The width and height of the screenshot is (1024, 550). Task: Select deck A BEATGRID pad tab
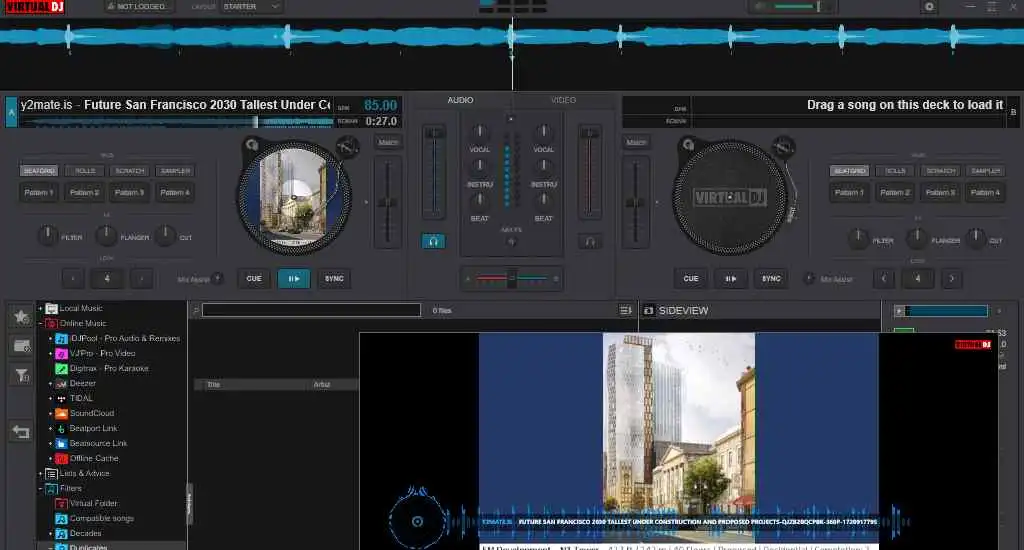(x=39, y=170)
